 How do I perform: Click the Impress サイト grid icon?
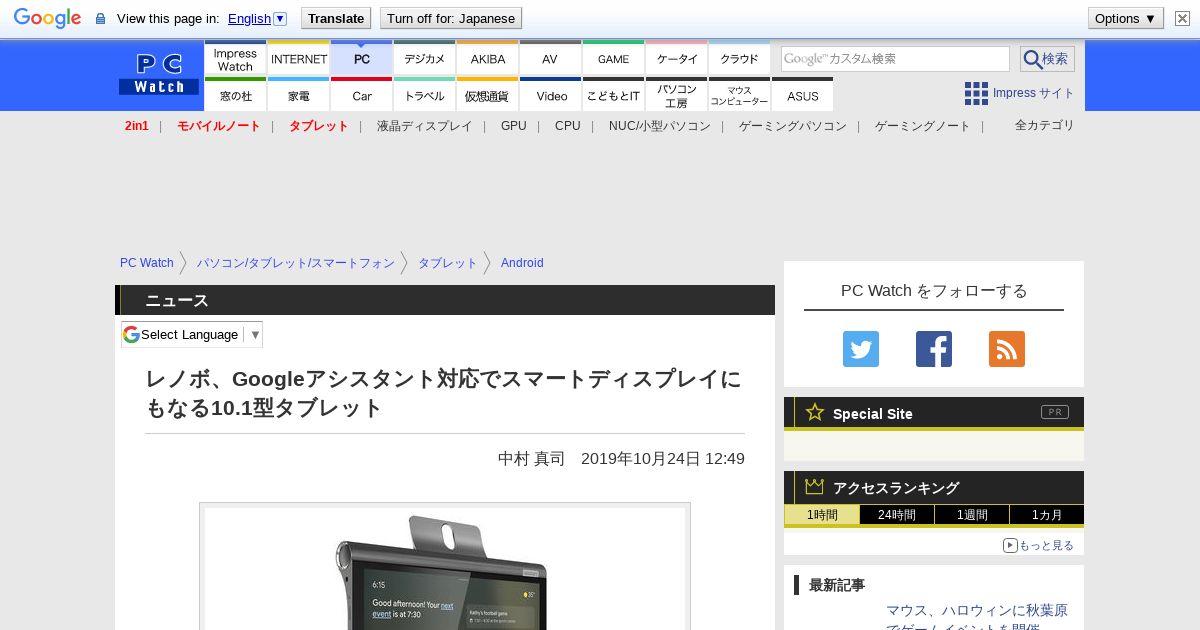(x=976, y=93)
